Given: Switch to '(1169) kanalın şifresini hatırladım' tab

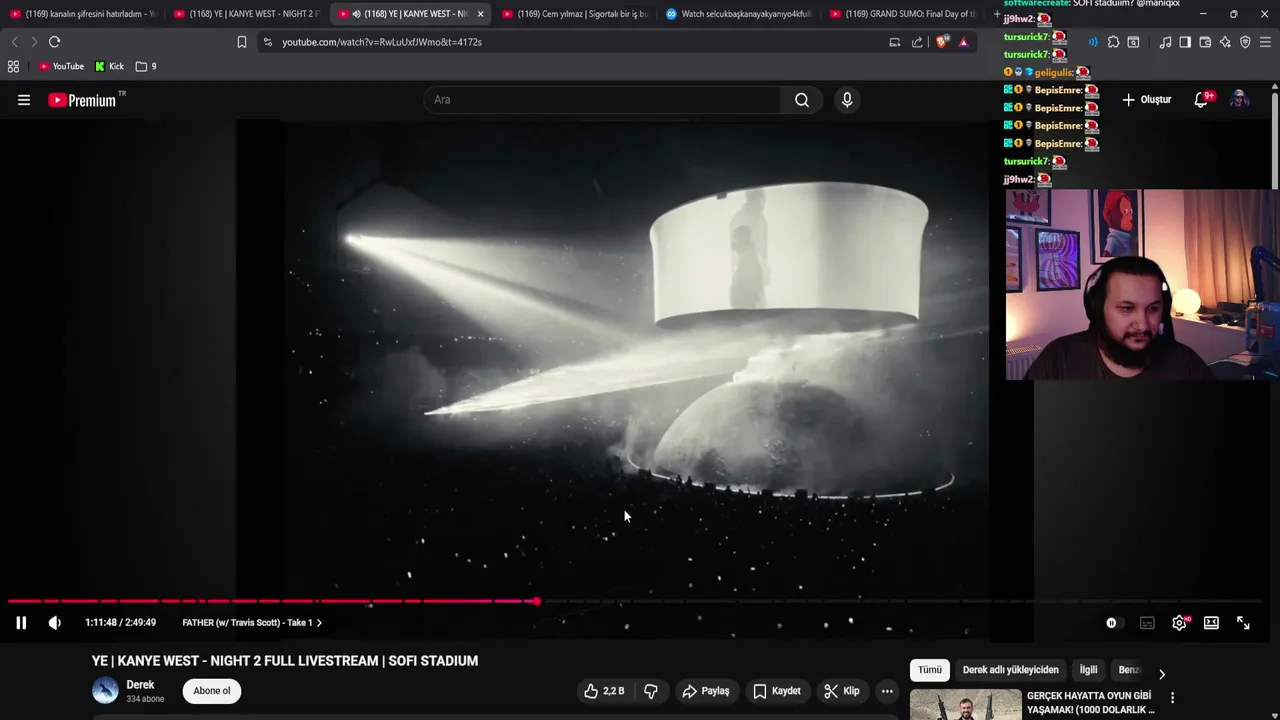Looking at the screenshot, I should click(82, 14).
